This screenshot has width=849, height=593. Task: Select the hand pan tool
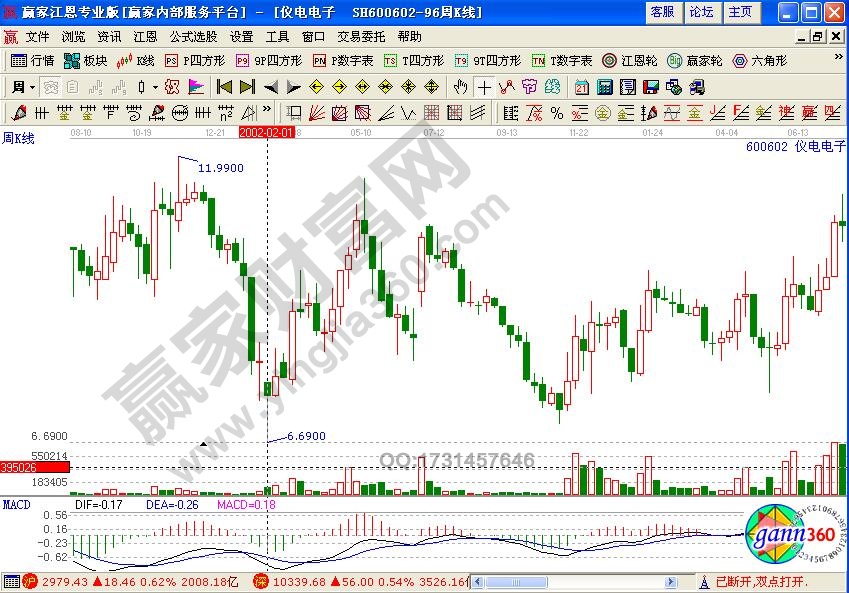coord(460,86)
